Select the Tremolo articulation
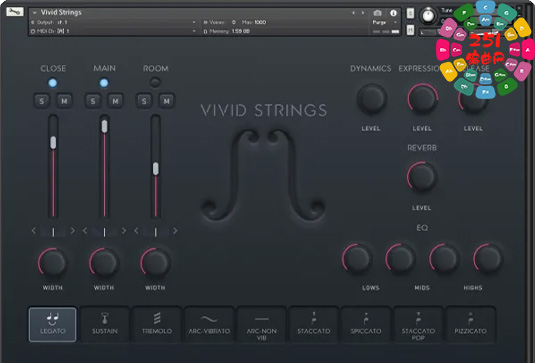 click(157, 324)
